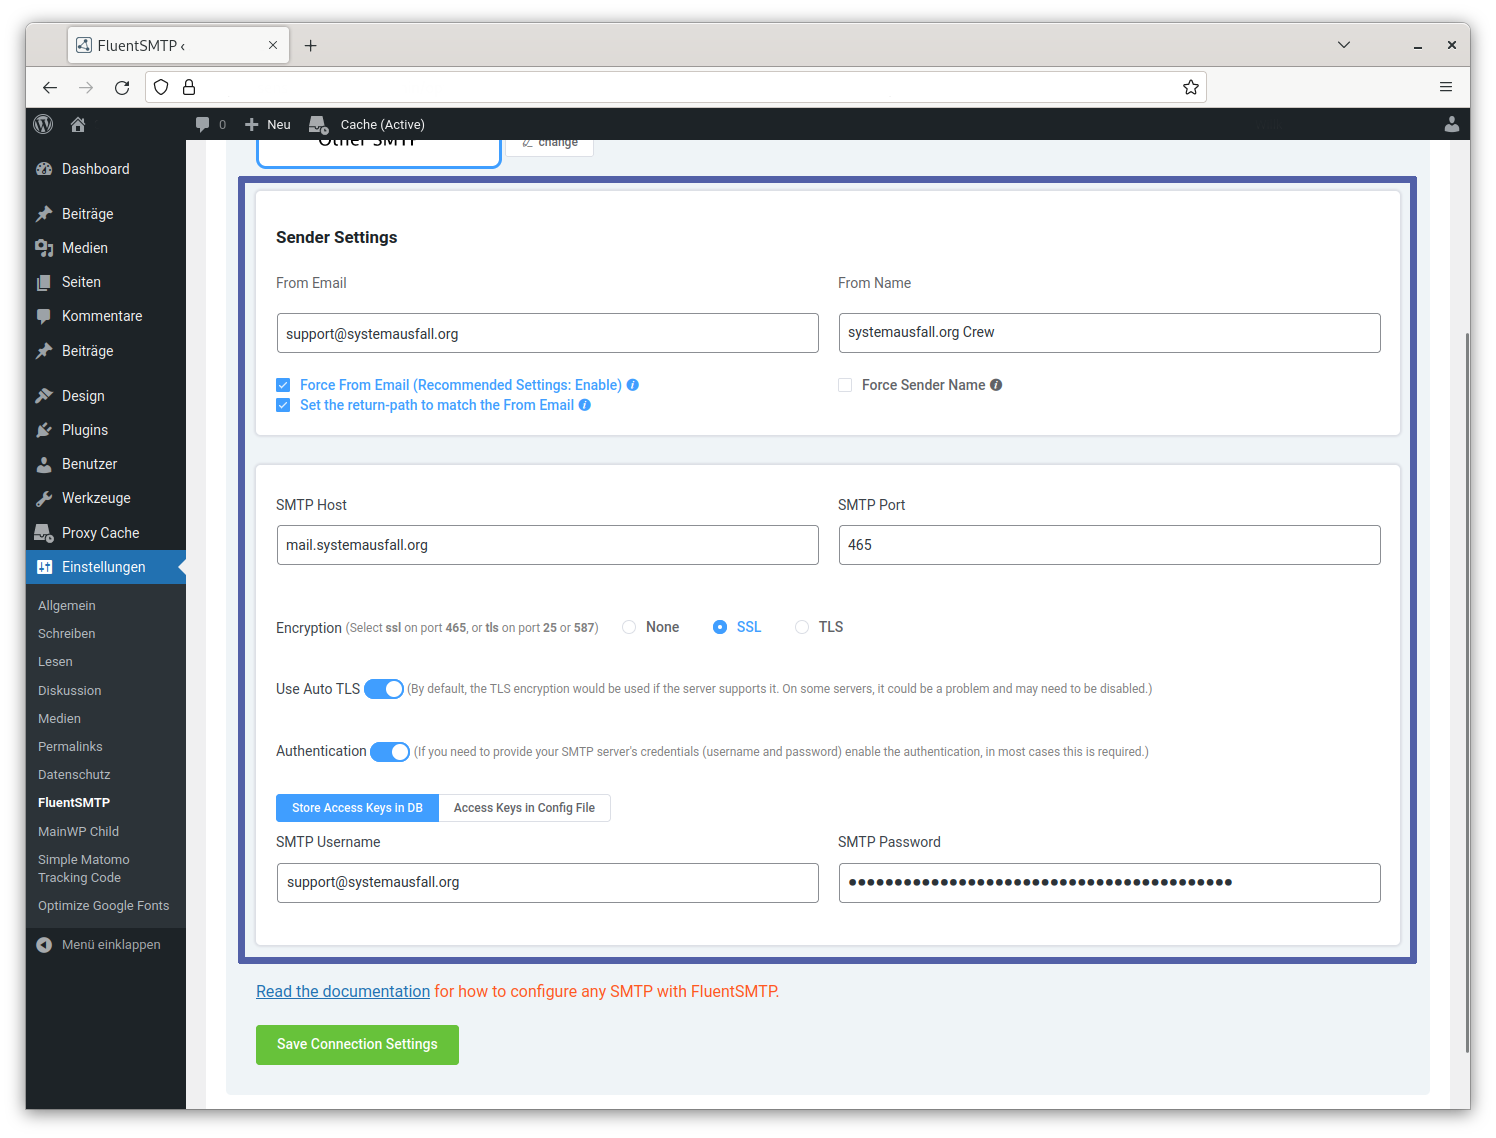Click the padlock site info icon

coord(189,87)
